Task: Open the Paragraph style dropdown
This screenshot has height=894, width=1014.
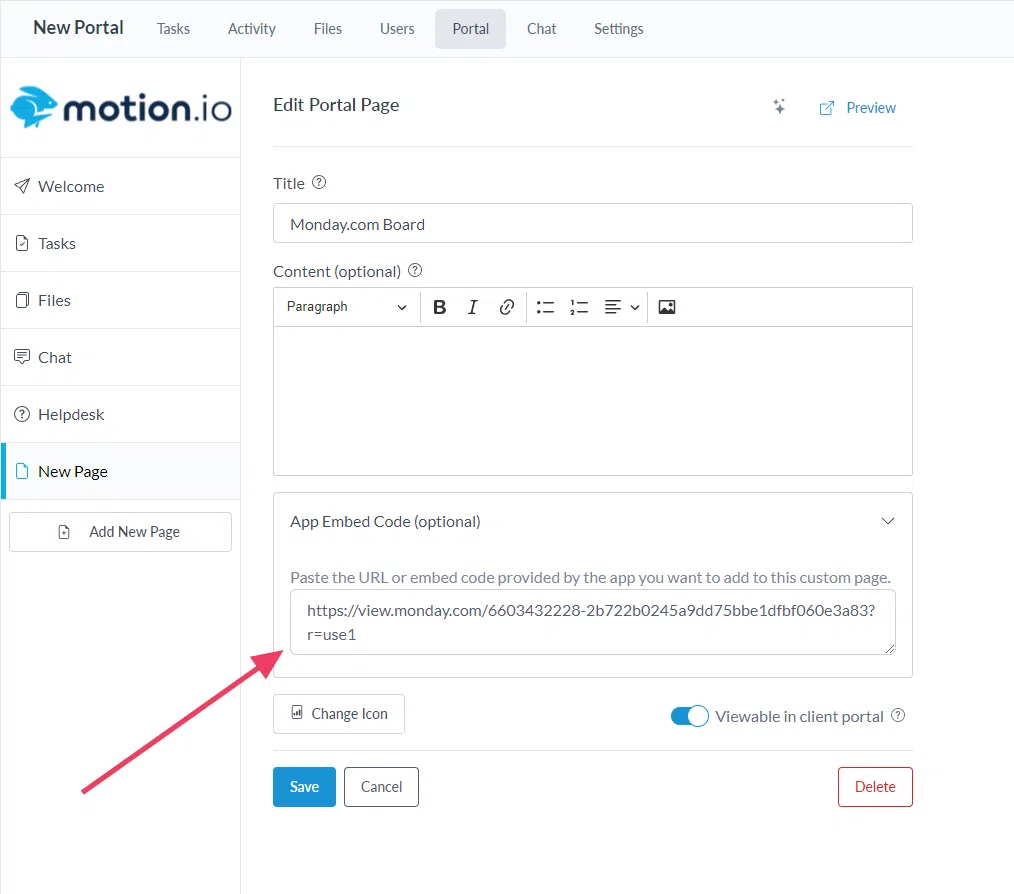Action: pos(346,307)
